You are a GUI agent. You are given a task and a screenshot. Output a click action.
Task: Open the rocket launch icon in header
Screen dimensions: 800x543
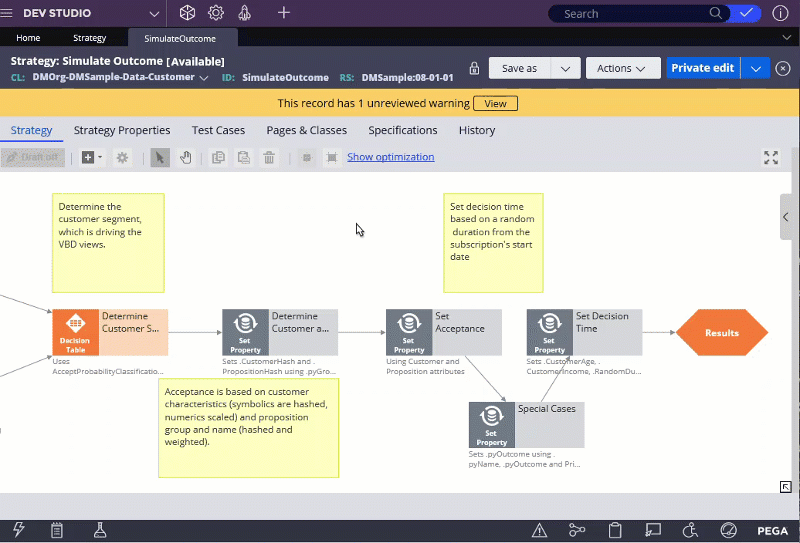click(244, 13)
